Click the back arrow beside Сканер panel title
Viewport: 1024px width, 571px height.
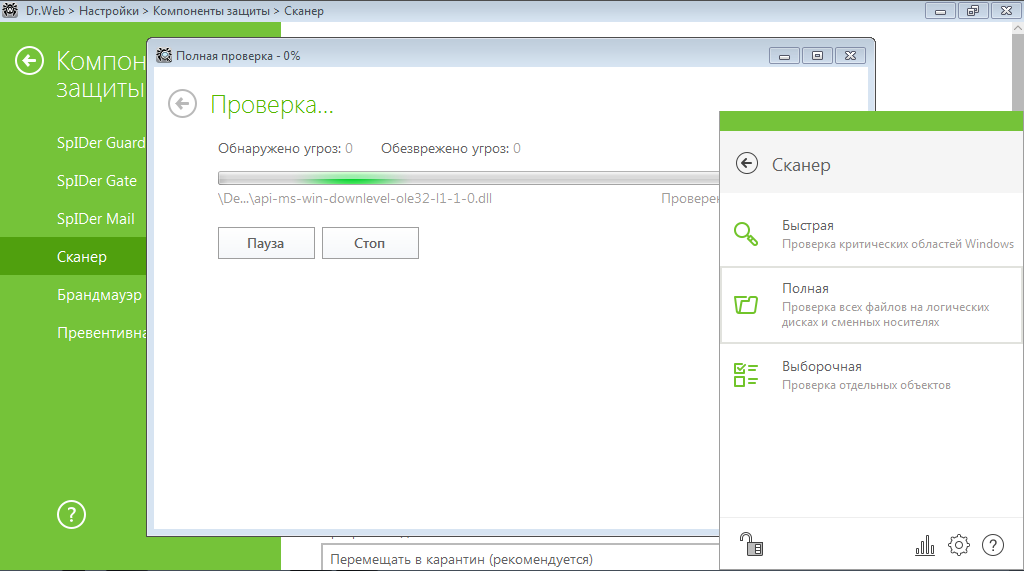point(747,163)
